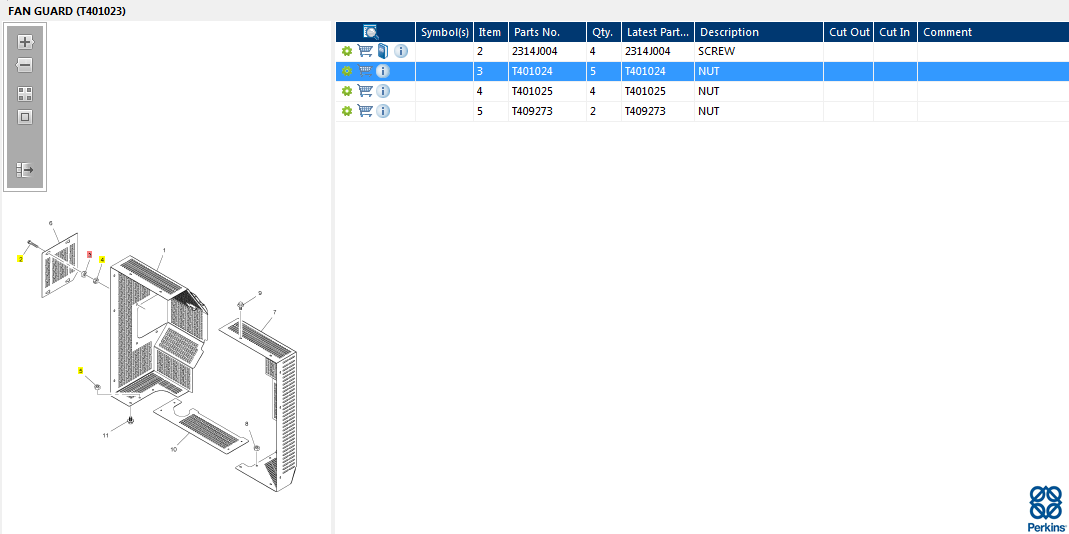
Task: Select the four-squares grid view icon
Action: (25, 94)
